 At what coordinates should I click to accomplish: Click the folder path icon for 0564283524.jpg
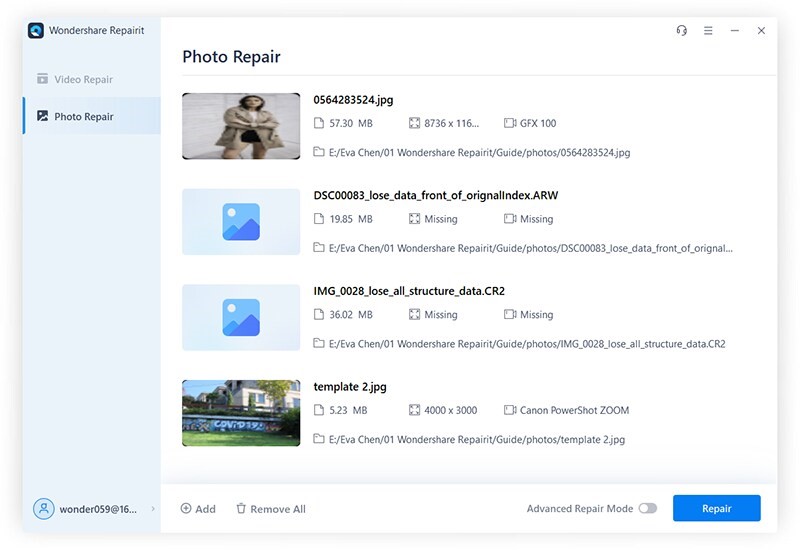coord(319,152)
